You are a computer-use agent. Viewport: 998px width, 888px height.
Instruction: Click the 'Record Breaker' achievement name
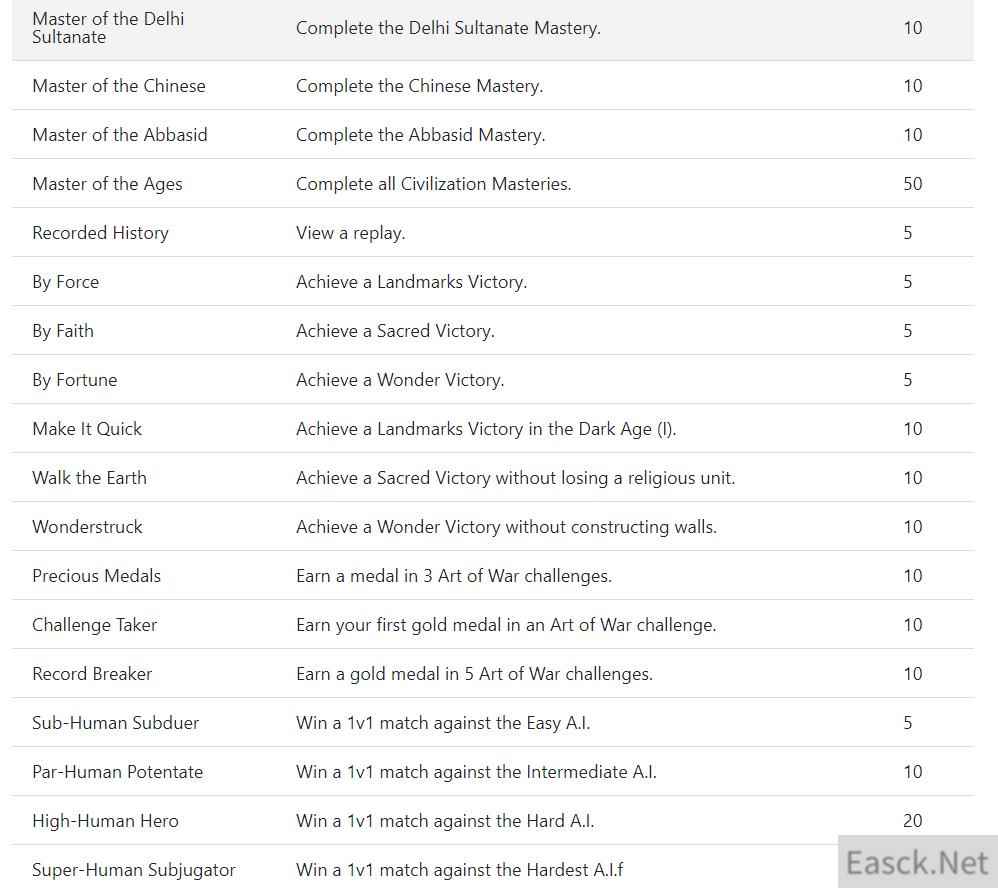[x=92, y=674]
